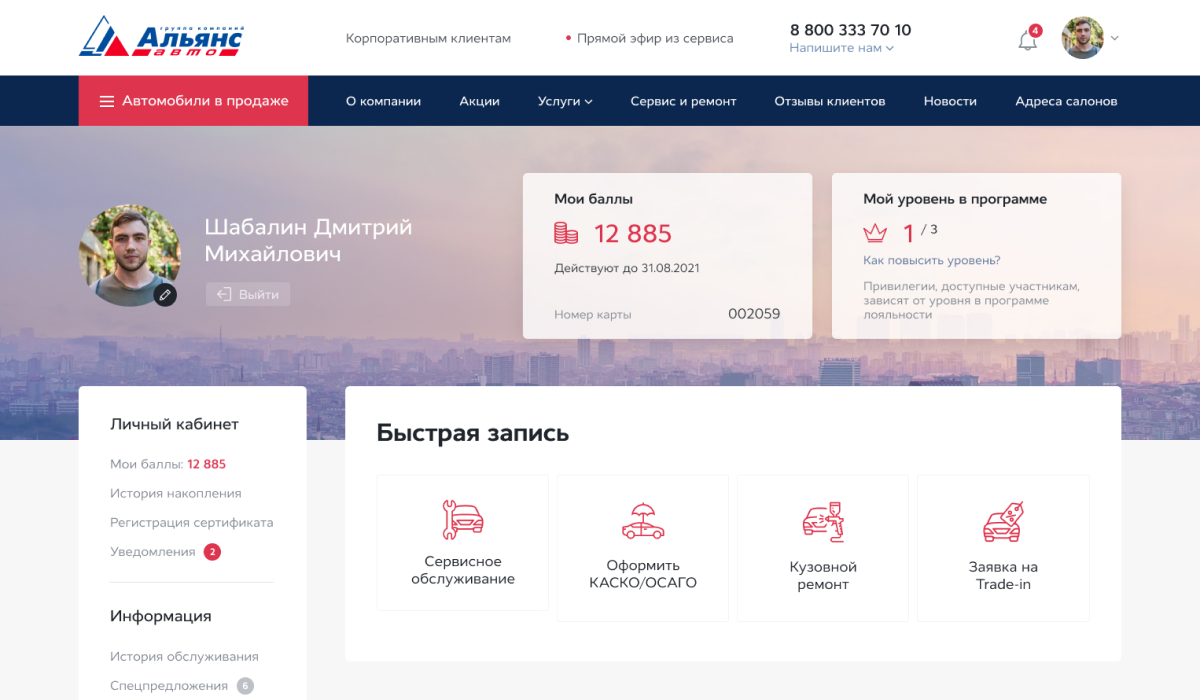Expand the user account menu chevron
The height and width of the screenshot is (700, 1200).
[1115, 38]
